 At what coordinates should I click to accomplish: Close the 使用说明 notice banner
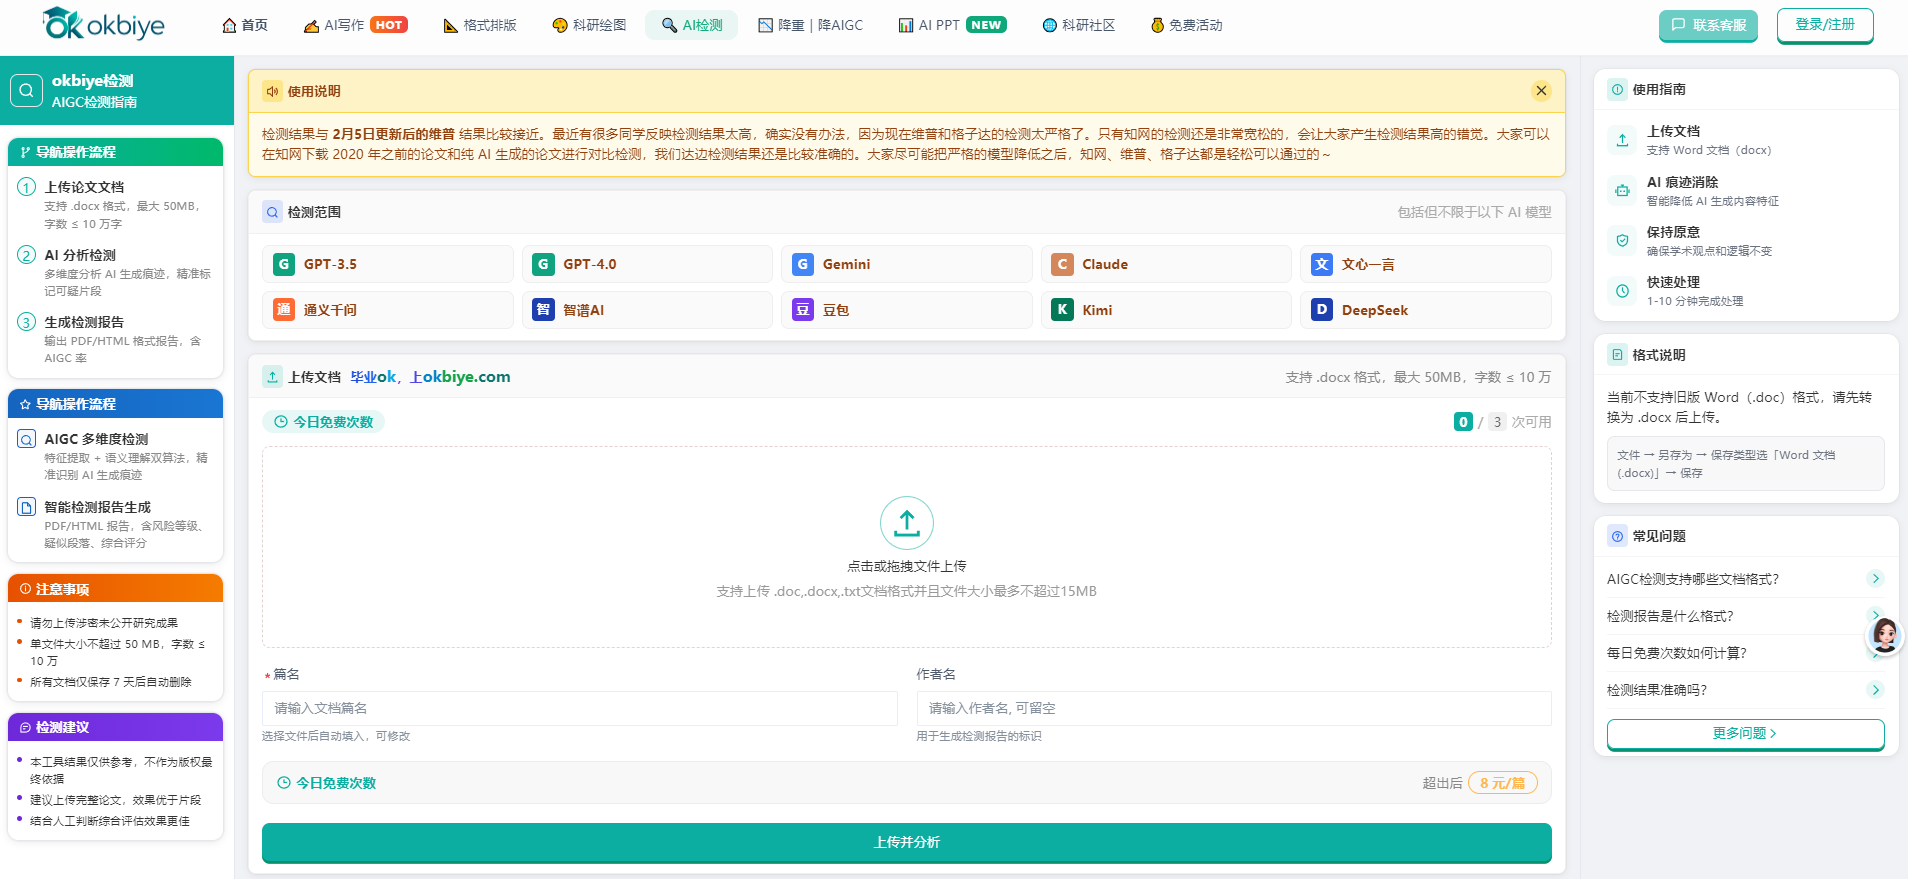pos(1541,91)
